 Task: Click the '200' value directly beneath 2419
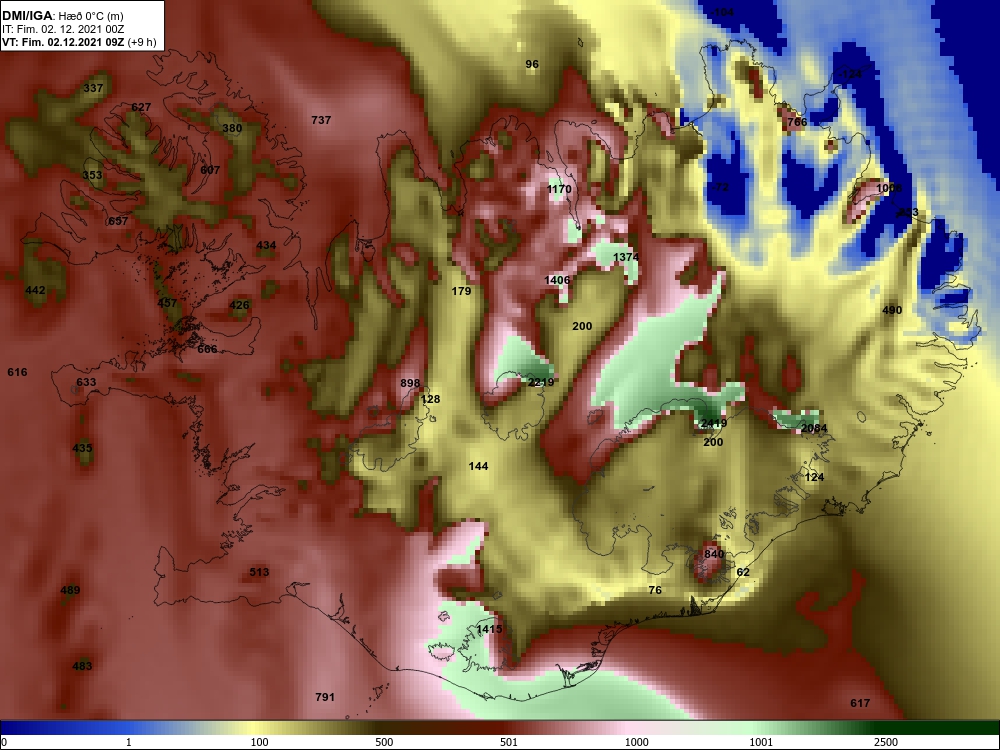click(713, 442)
